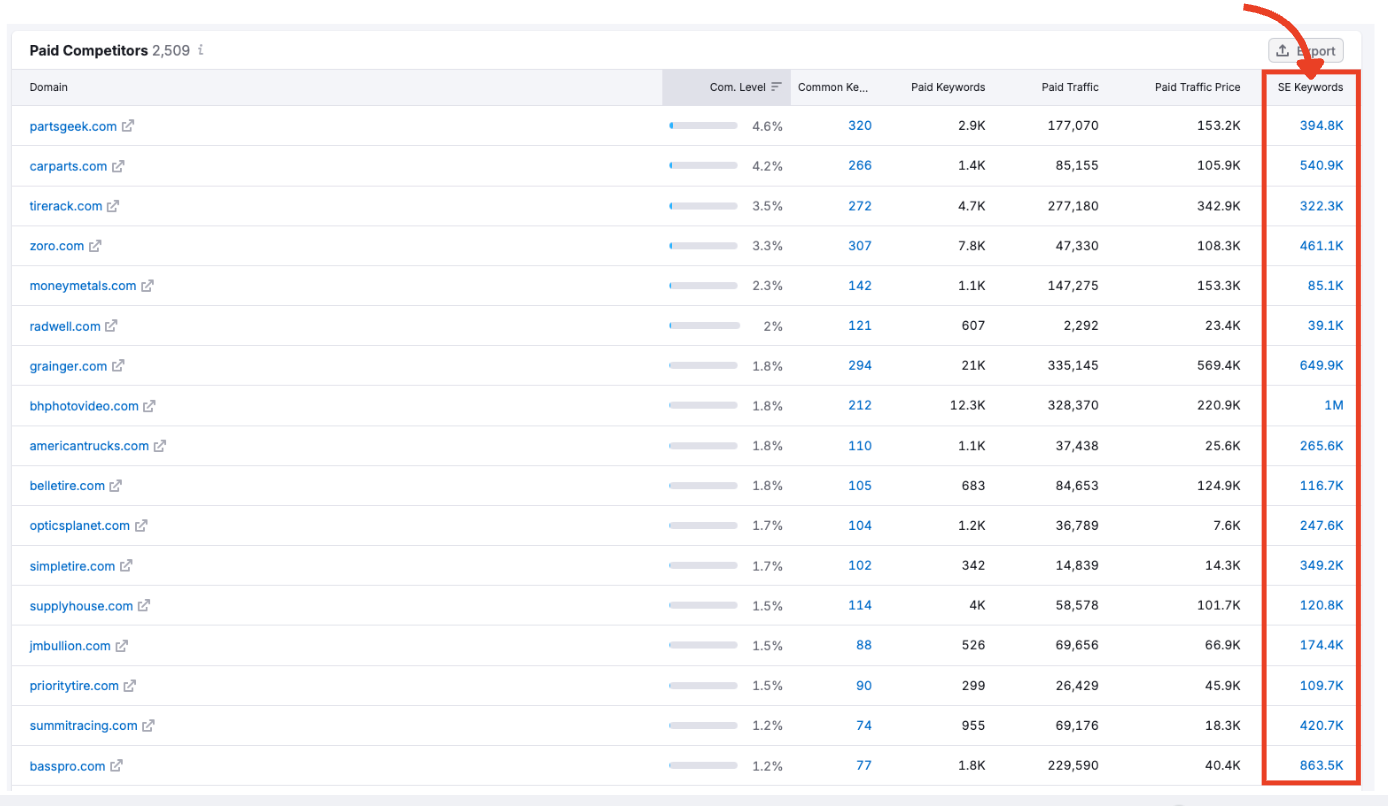Click the Export button

(x=1306, y=50)
